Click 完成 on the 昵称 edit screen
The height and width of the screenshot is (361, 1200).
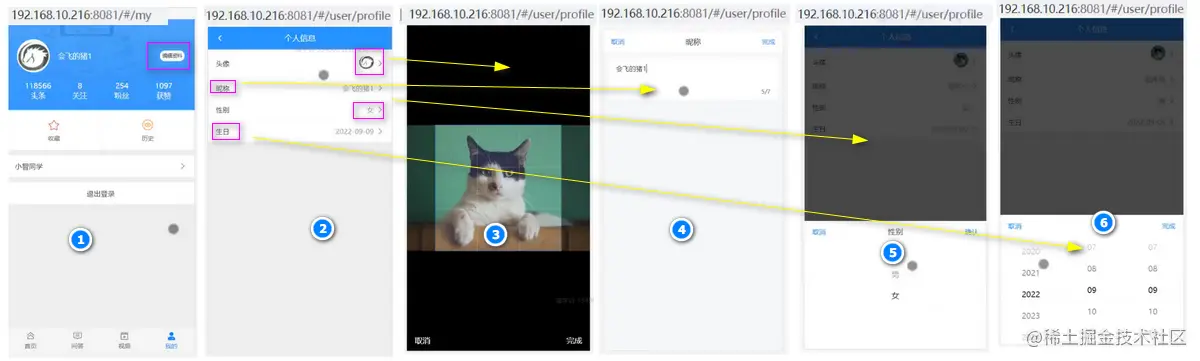(768, 42)
